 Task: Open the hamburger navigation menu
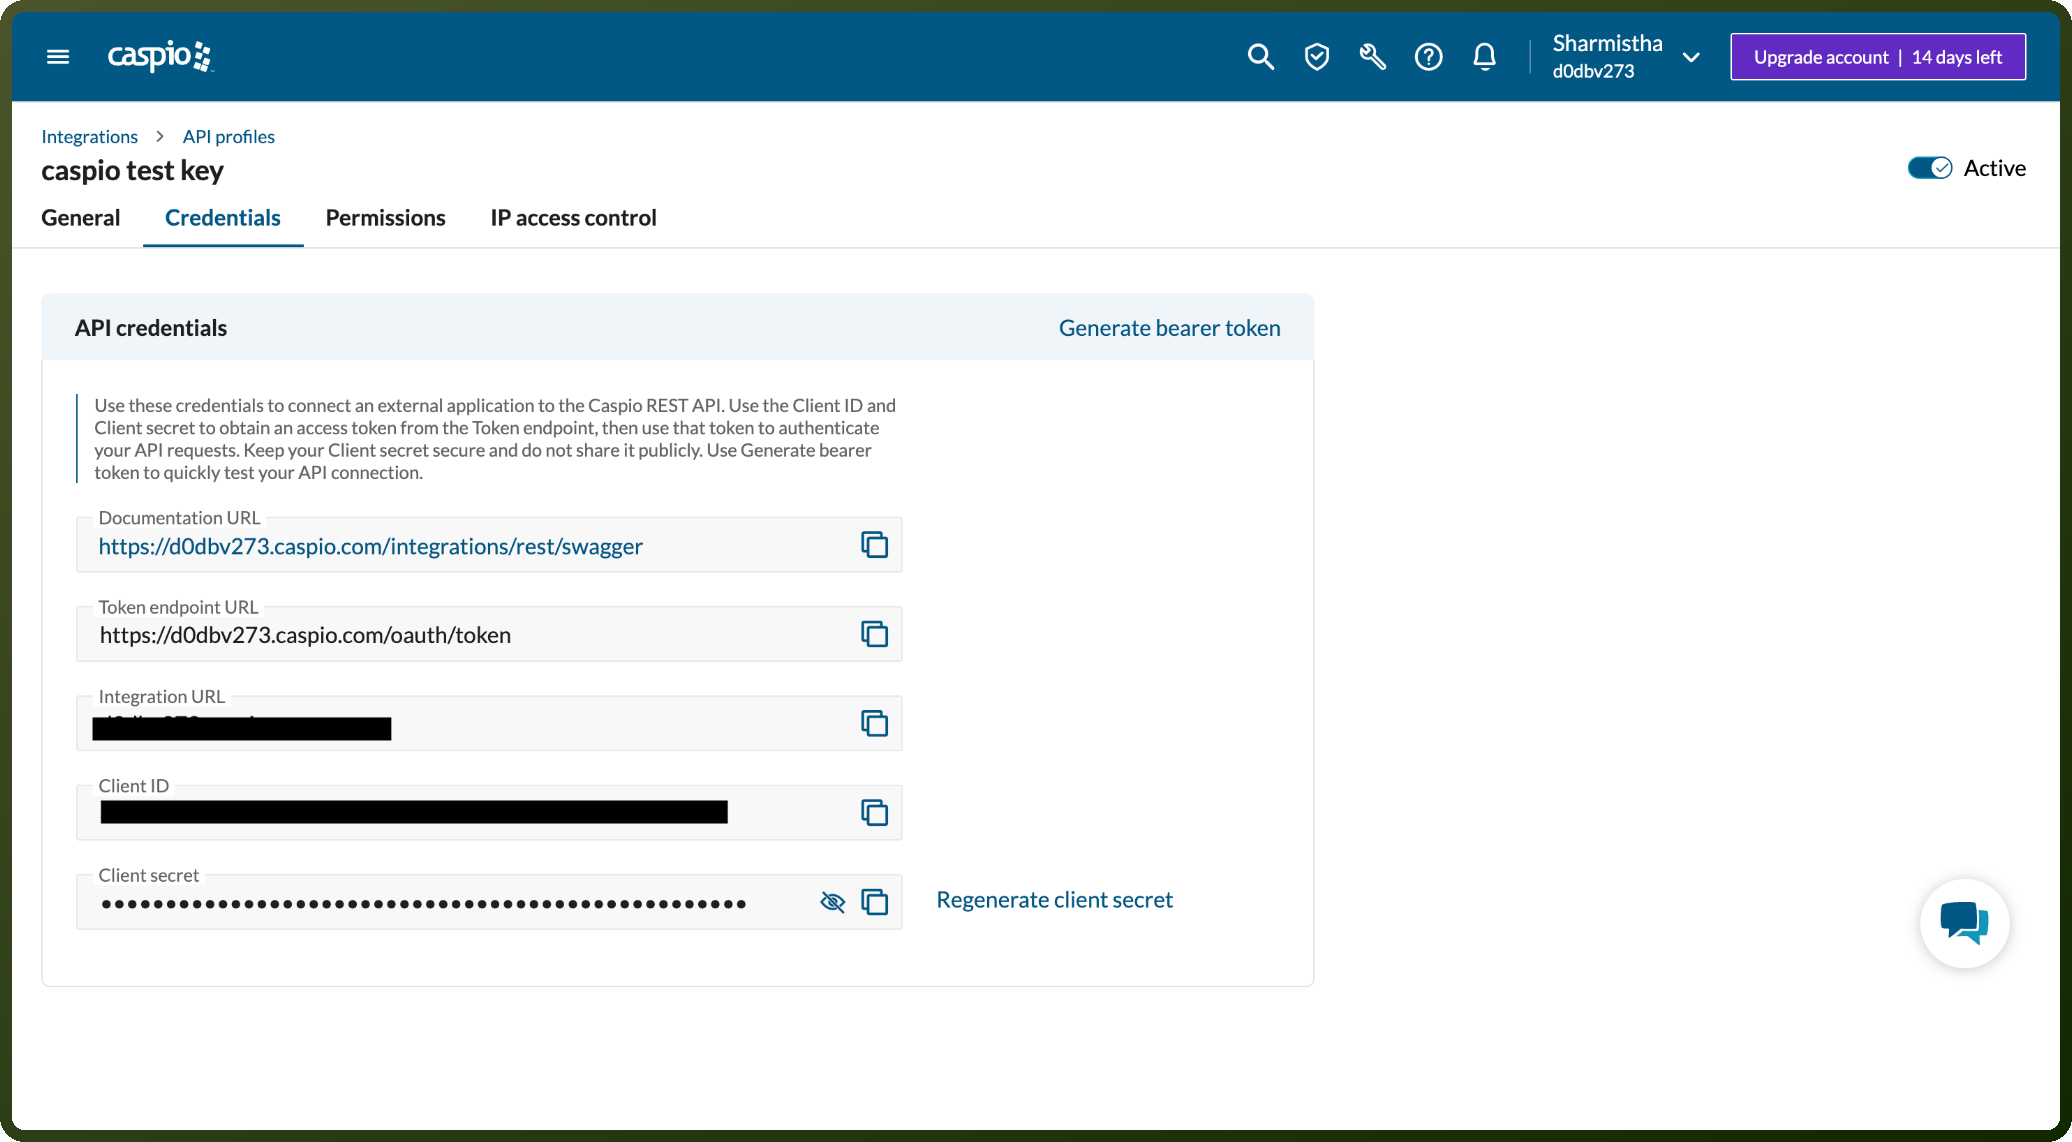58,57
